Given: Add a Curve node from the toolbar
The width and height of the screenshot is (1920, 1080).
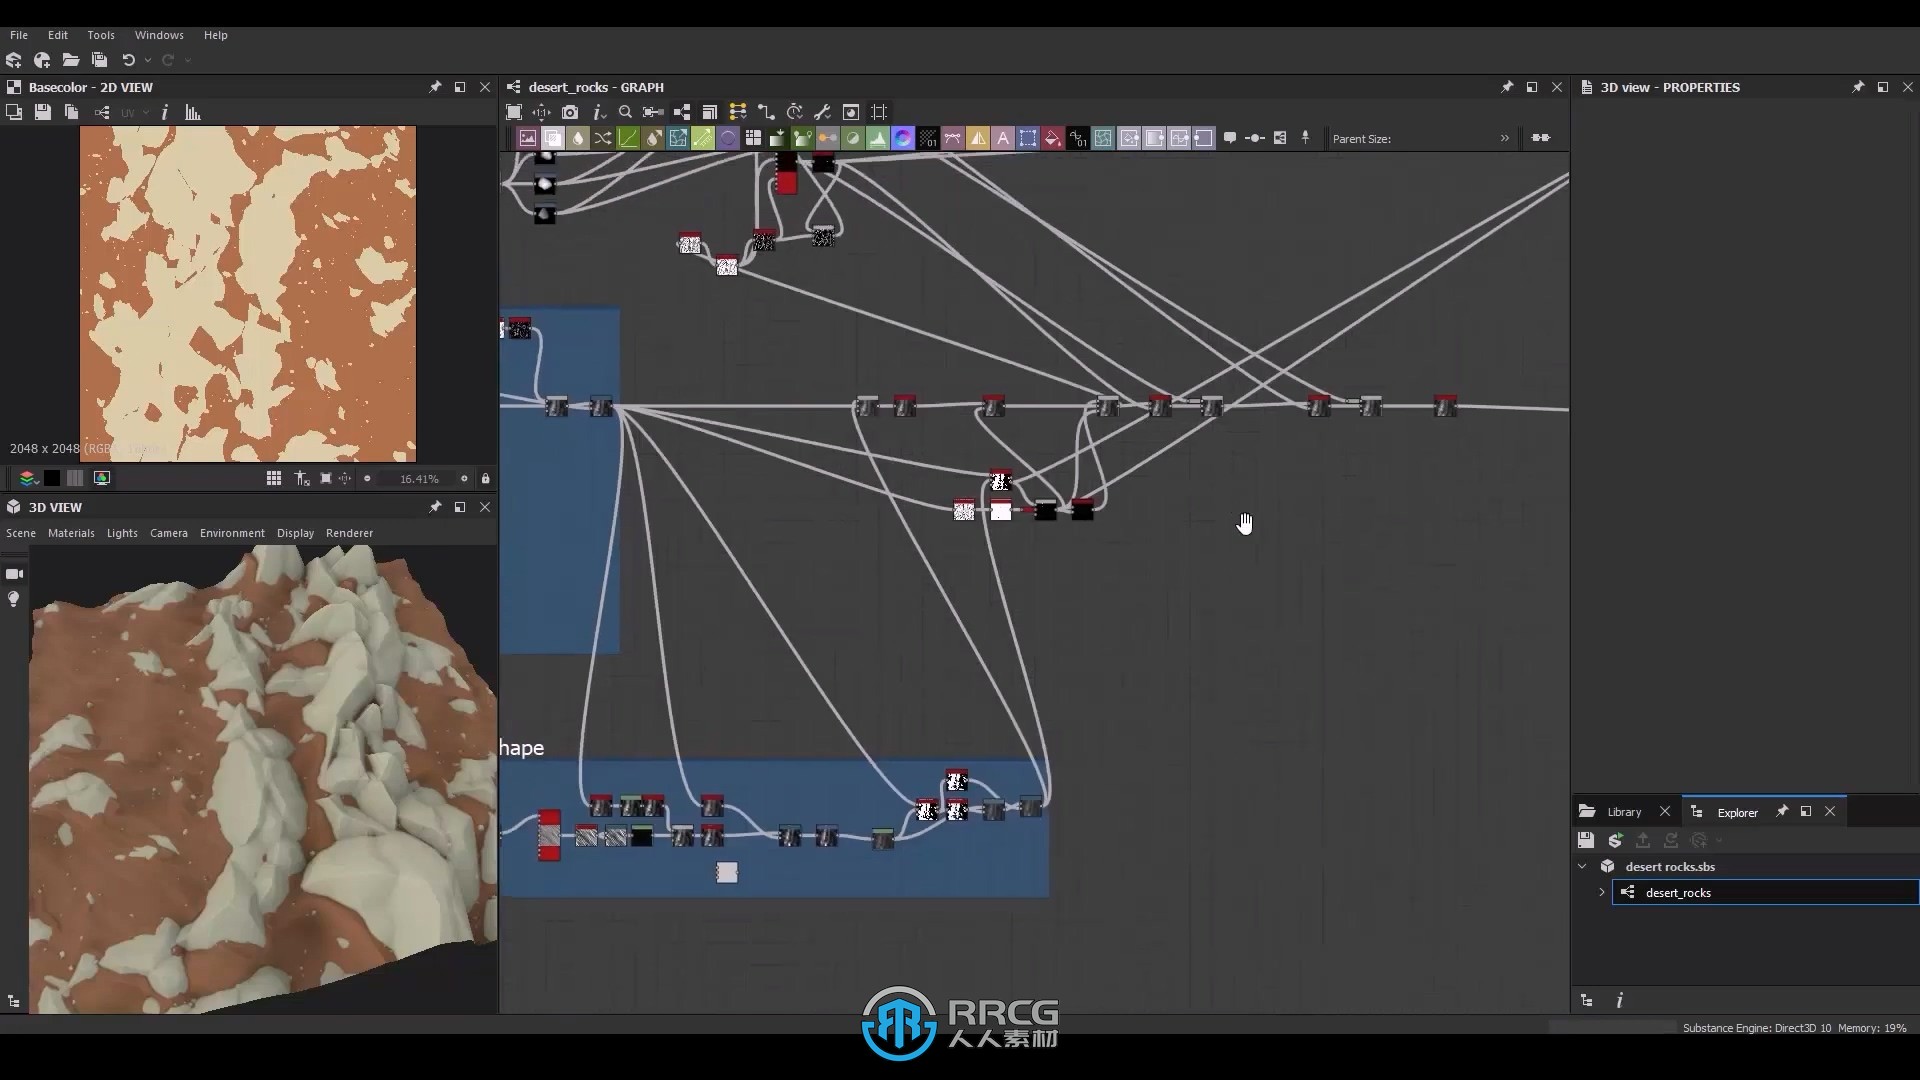Looking at the screenshot, I should [x=628, y=139].
